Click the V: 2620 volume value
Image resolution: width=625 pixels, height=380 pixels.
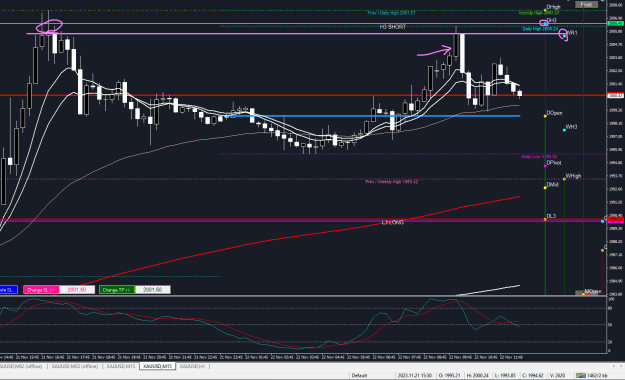(x=558, y=375)
